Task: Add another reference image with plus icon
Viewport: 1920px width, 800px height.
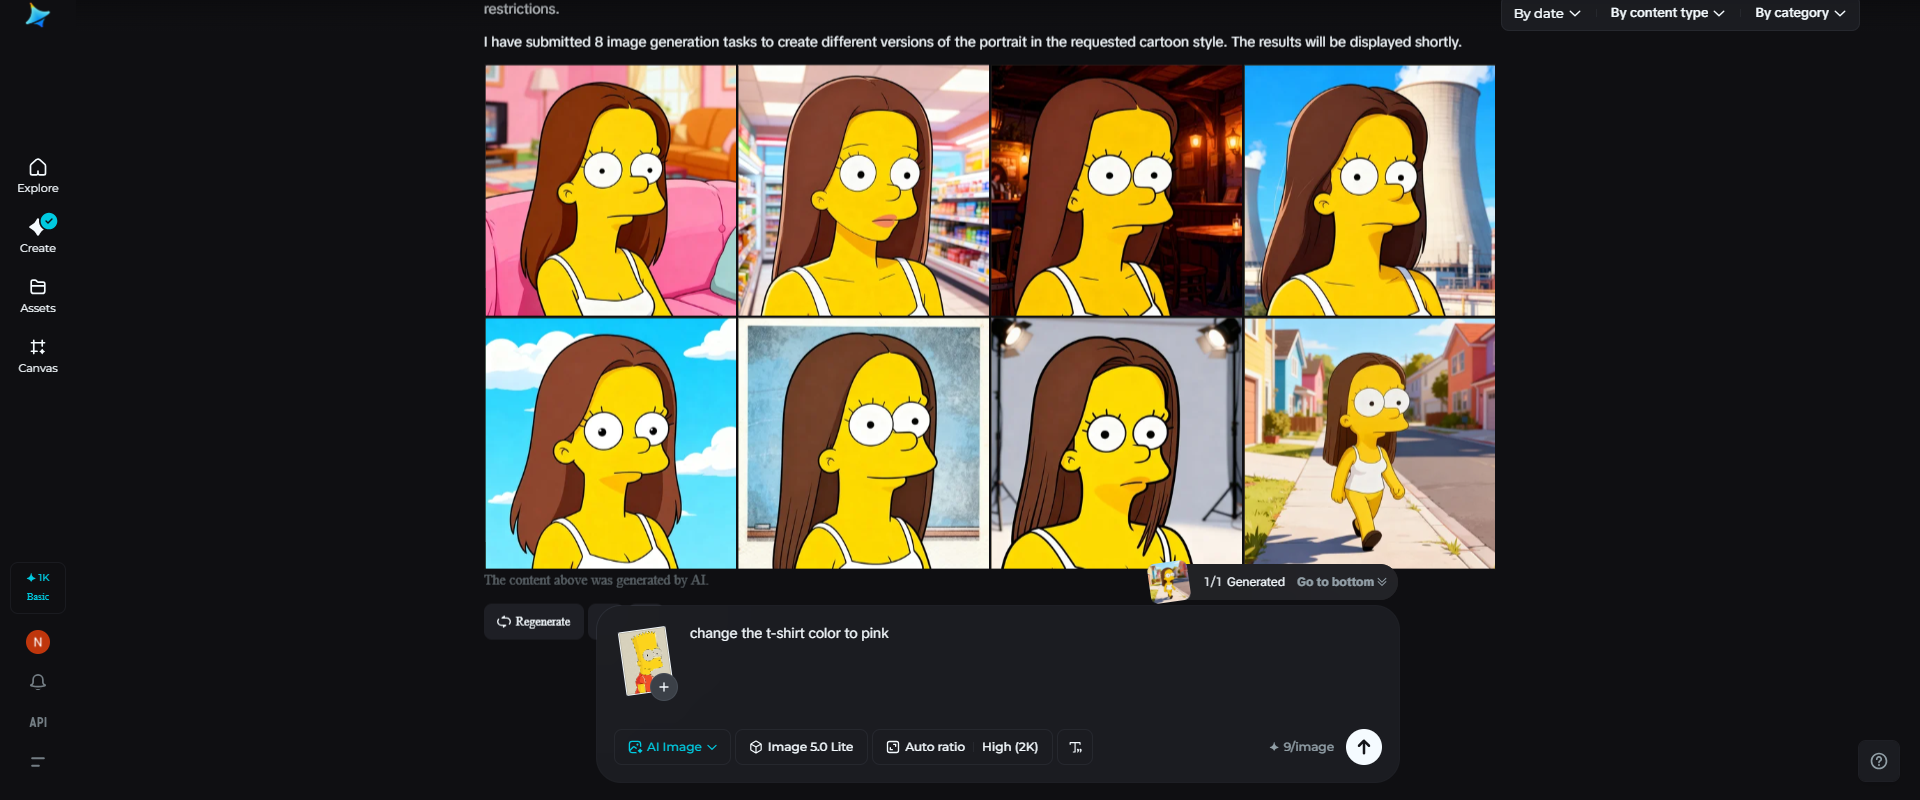Action: point(664,687)
